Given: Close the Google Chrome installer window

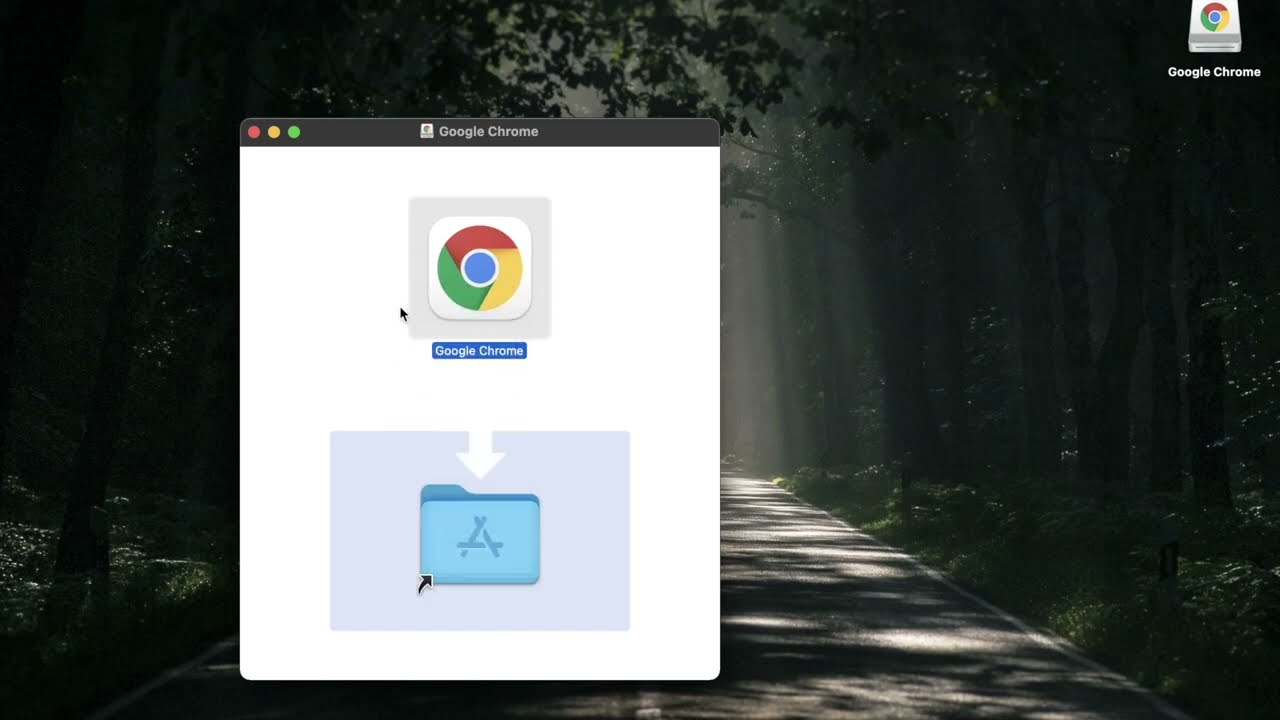Looking at the screenshot, I should click(x=254, y=132).
